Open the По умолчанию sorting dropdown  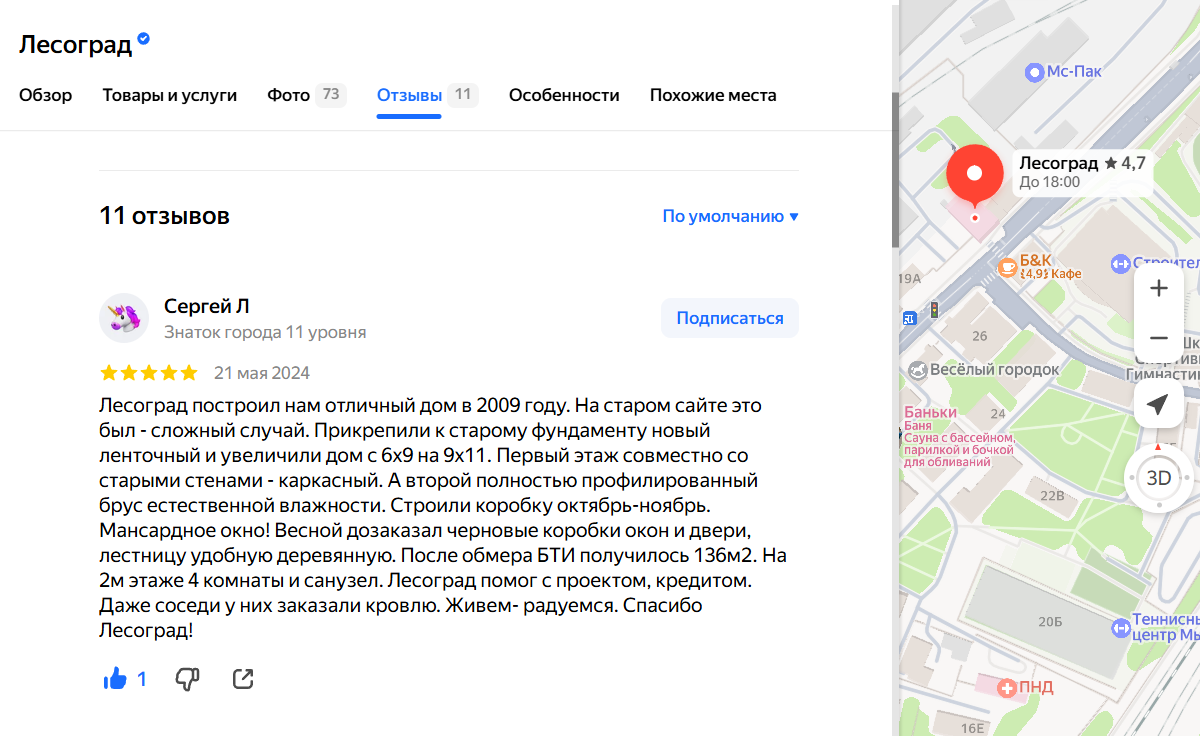coord(731,216)
